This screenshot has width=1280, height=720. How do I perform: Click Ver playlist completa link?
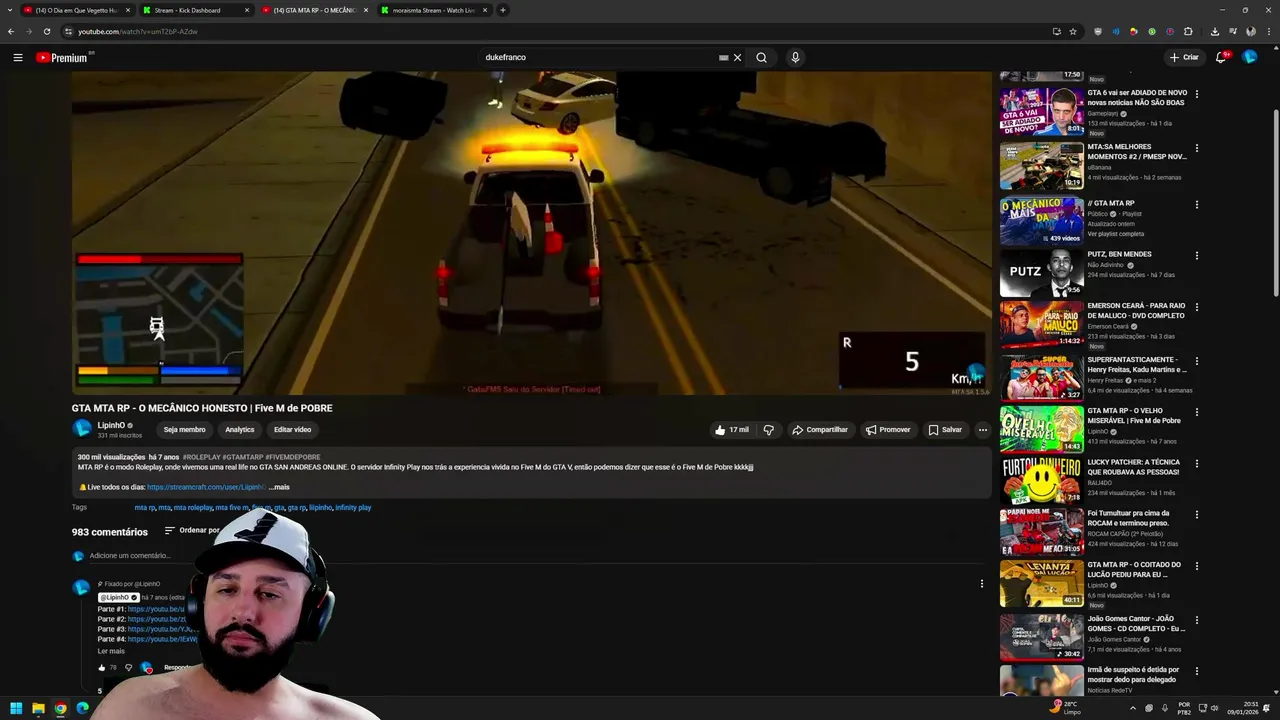(x=1116, y=234)
